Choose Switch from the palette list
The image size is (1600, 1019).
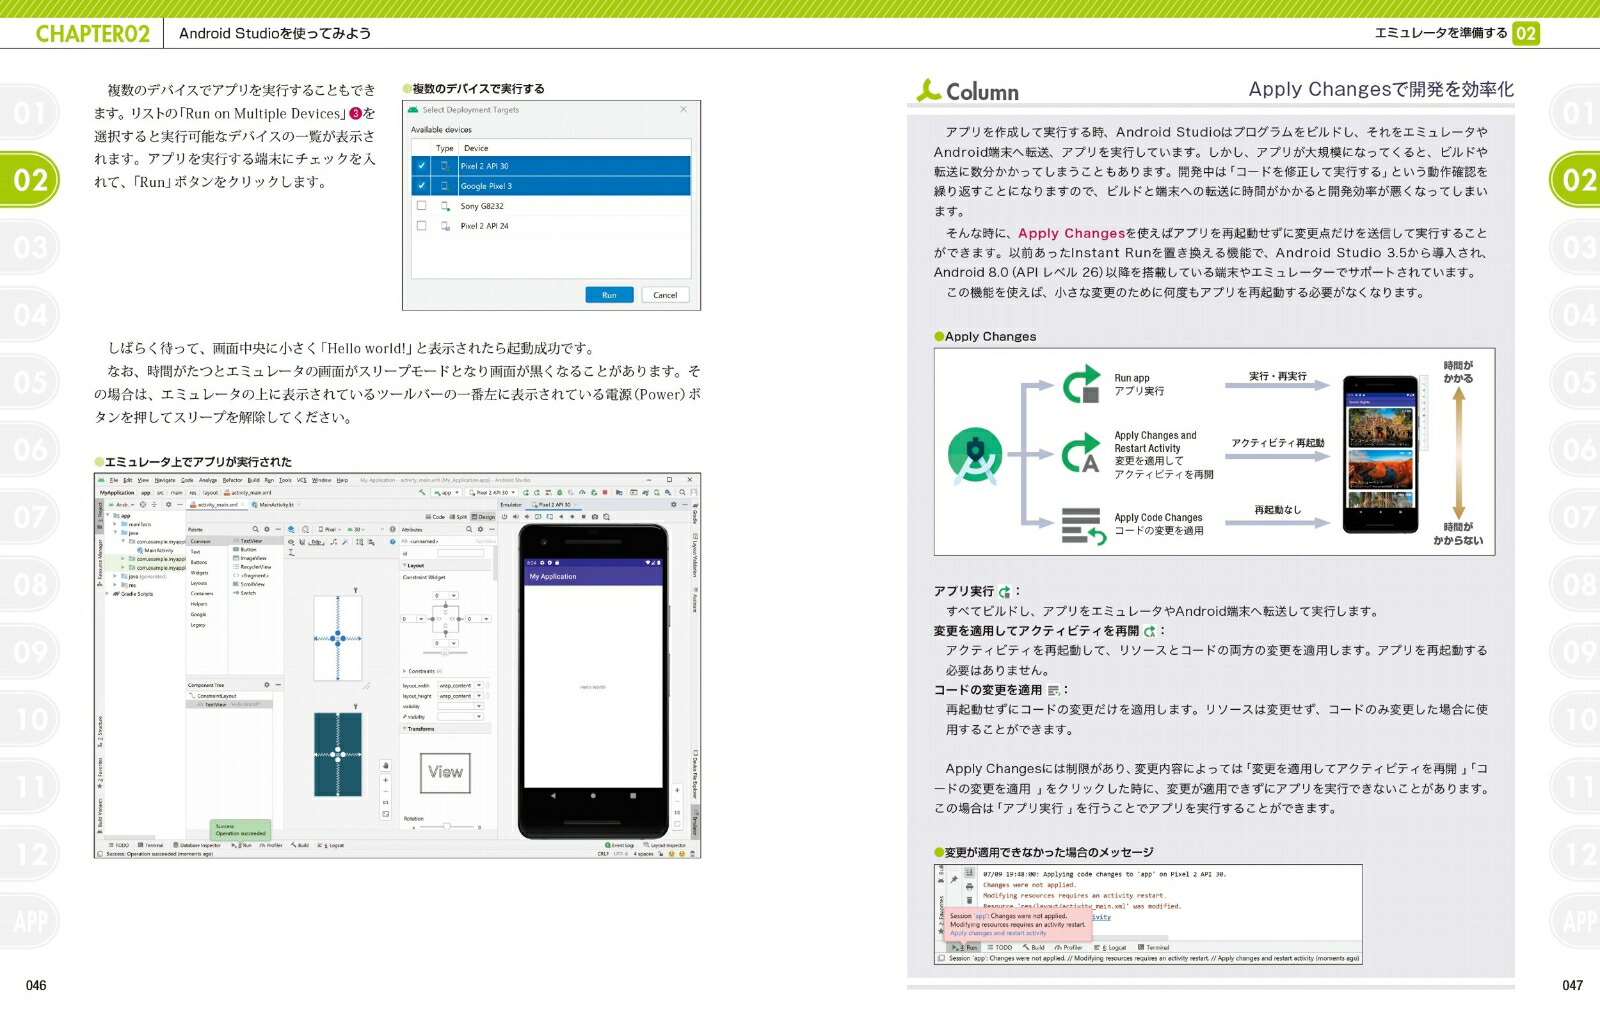245,593
